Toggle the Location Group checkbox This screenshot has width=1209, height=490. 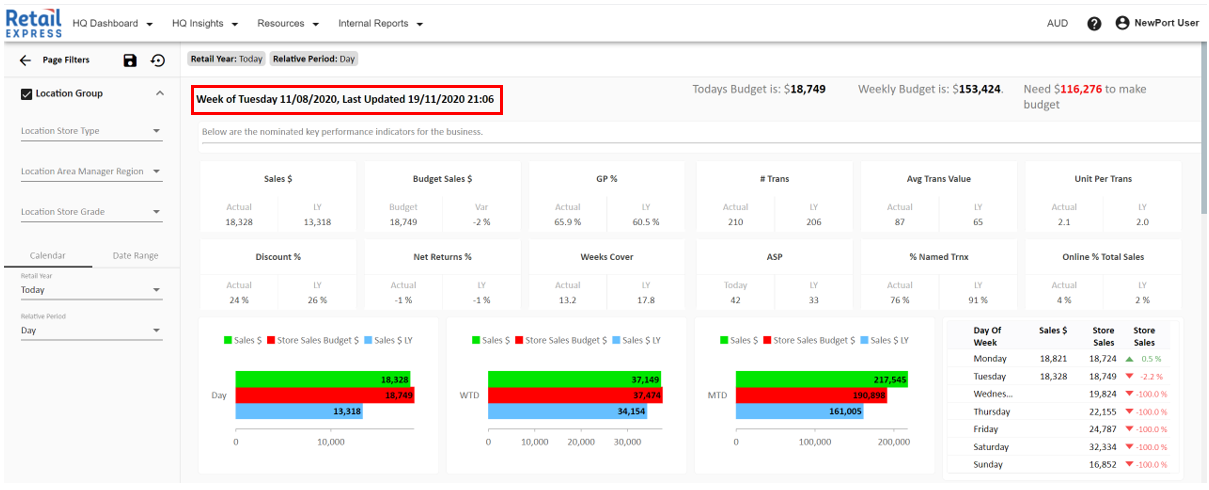click(27, 94)
